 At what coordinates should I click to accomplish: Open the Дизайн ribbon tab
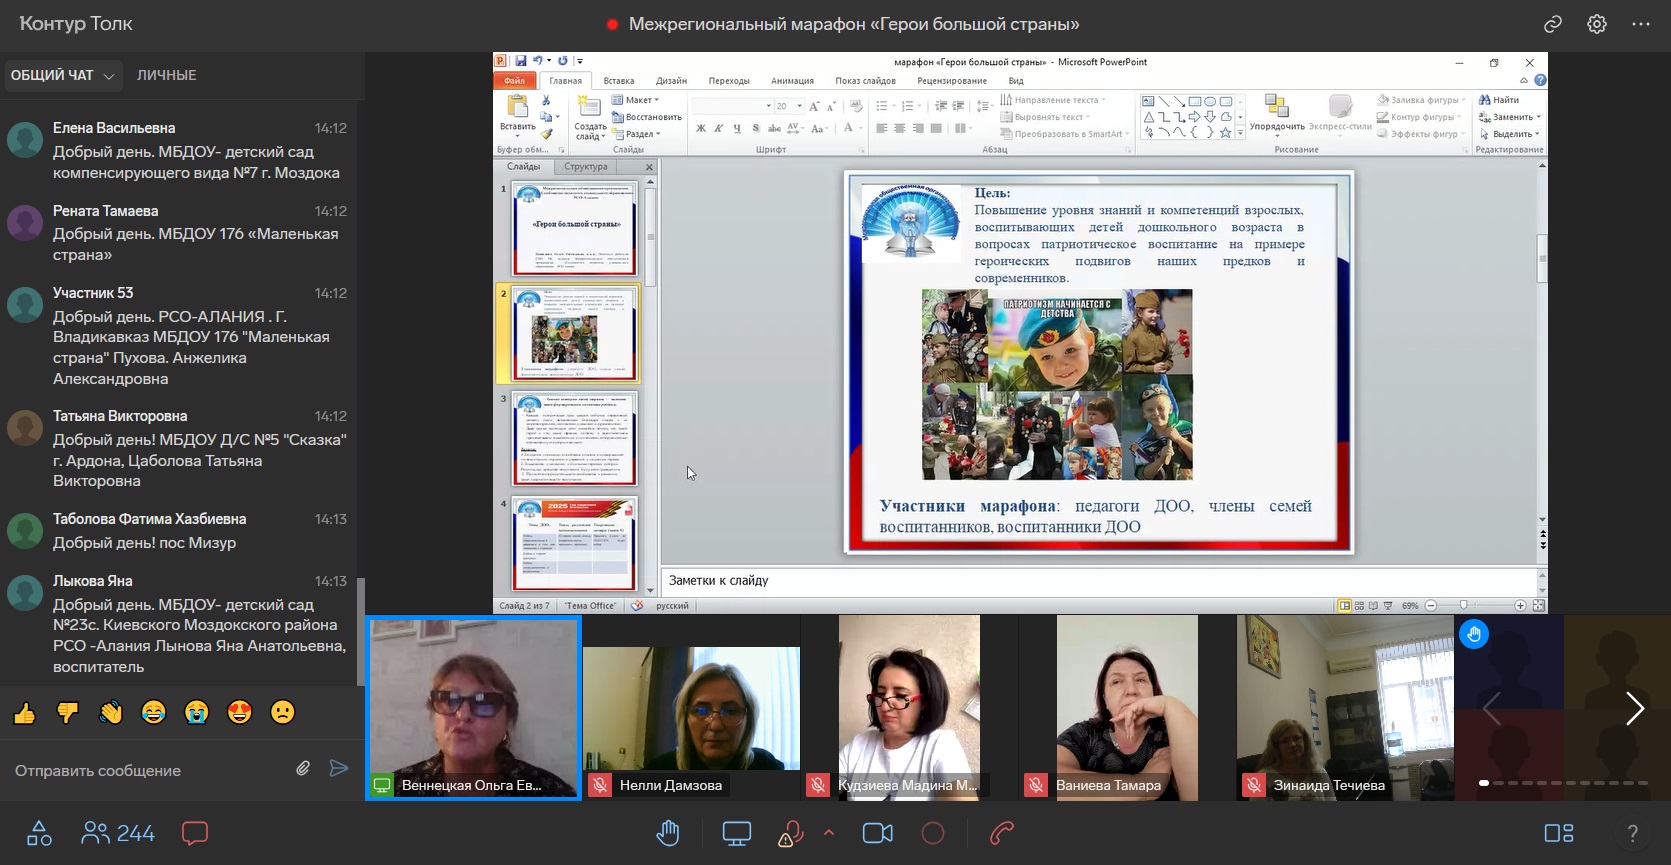click(x=671, y=81)
